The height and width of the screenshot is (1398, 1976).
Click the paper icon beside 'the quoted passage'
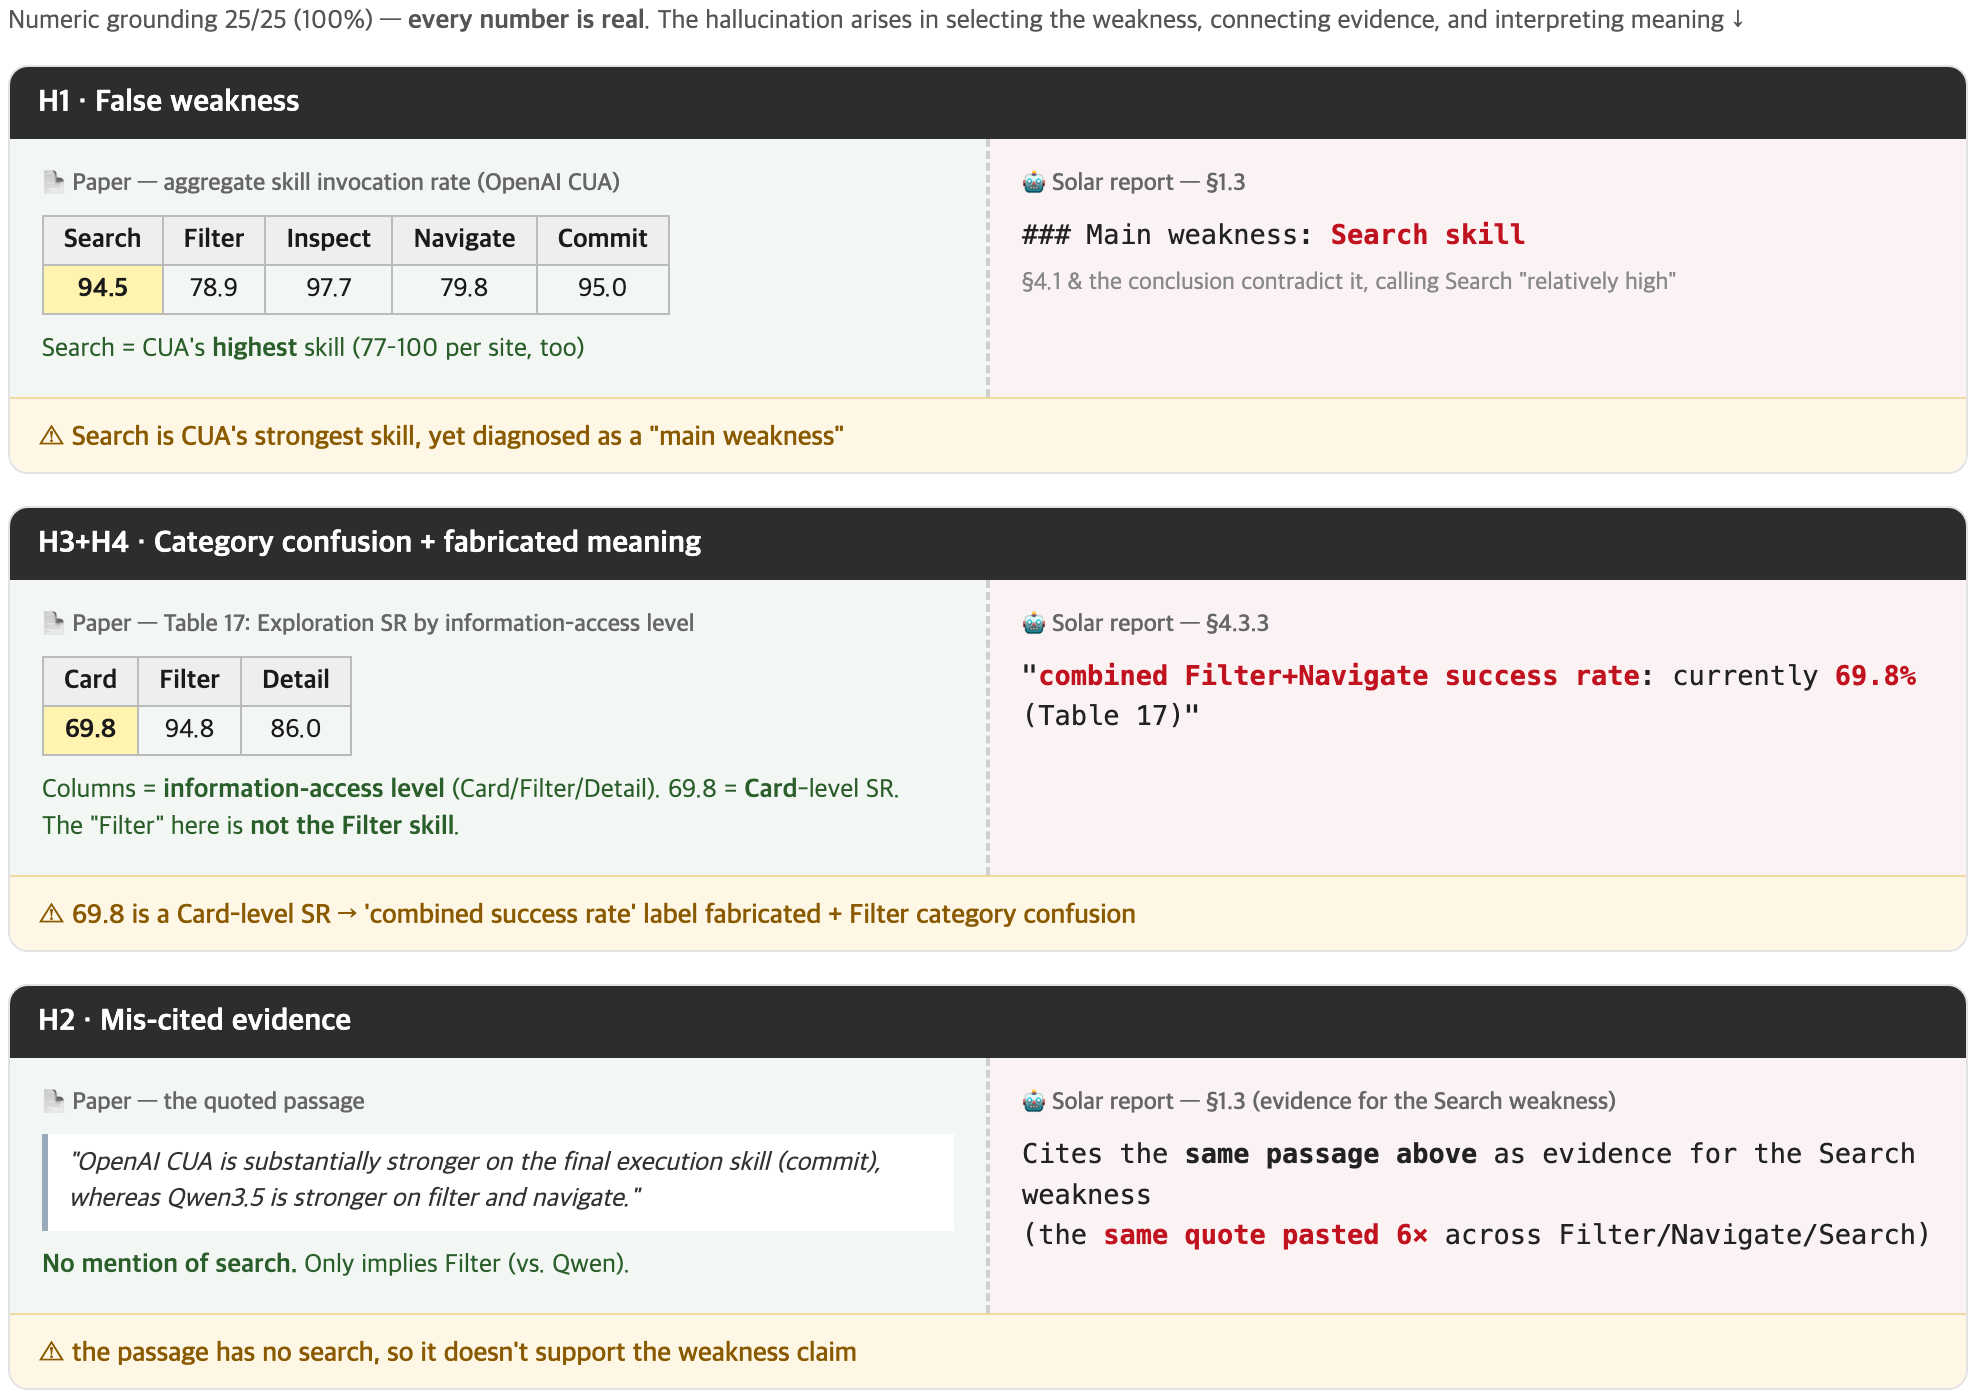tap(54, 1101)
